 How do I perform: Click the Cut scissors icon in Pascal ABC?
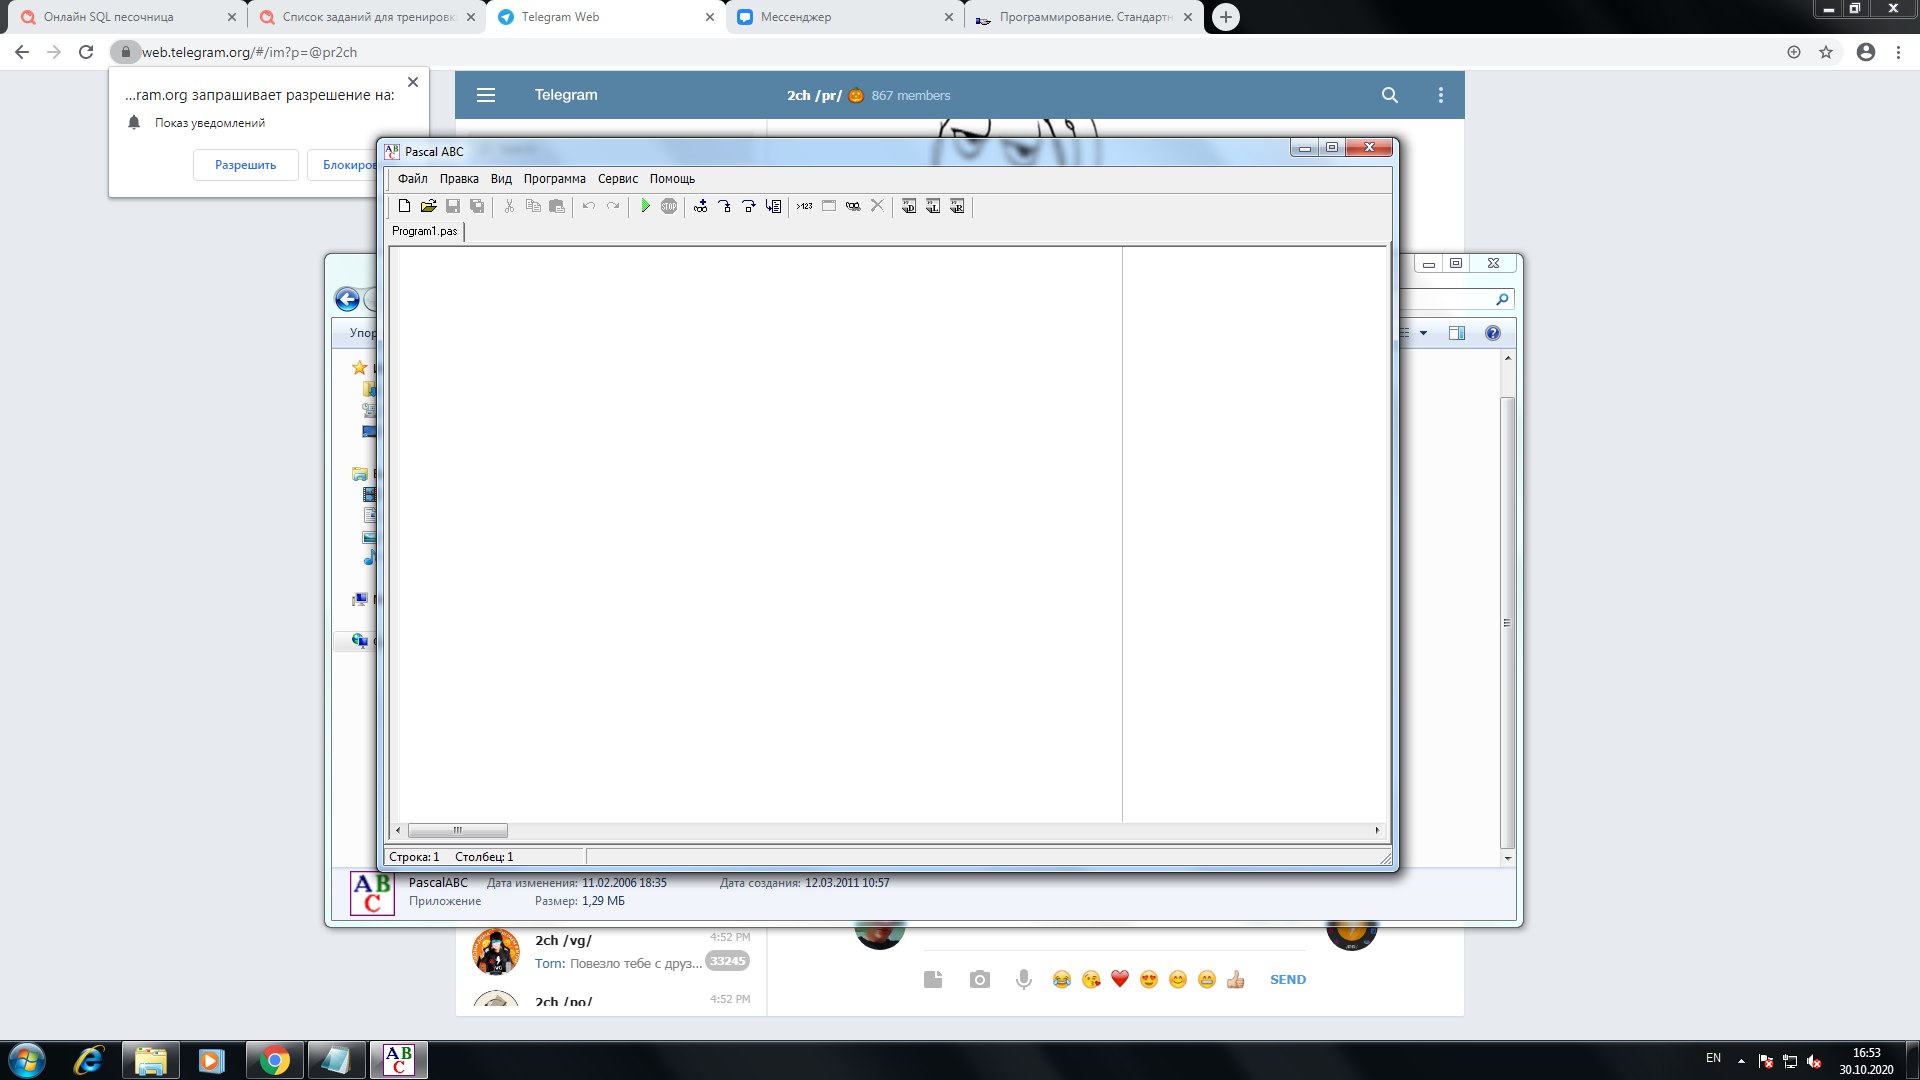tap(509, 206)
